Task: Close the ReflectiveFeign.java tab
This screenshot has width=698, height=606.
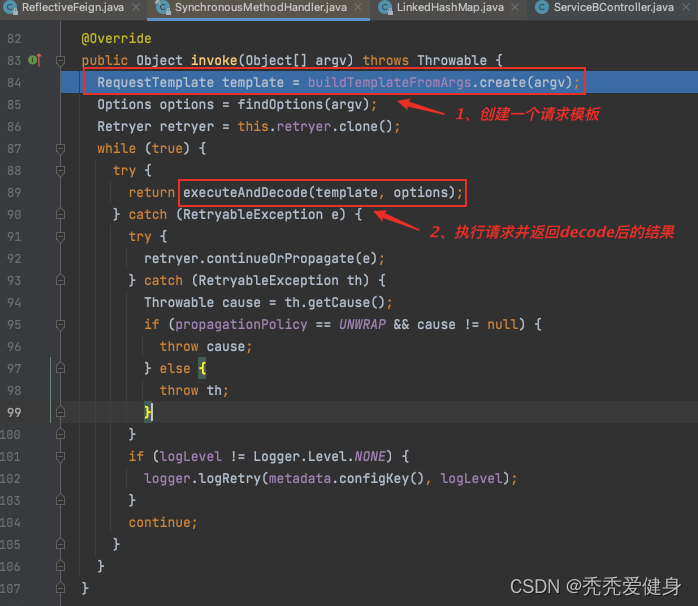Action: coord(136,8)
